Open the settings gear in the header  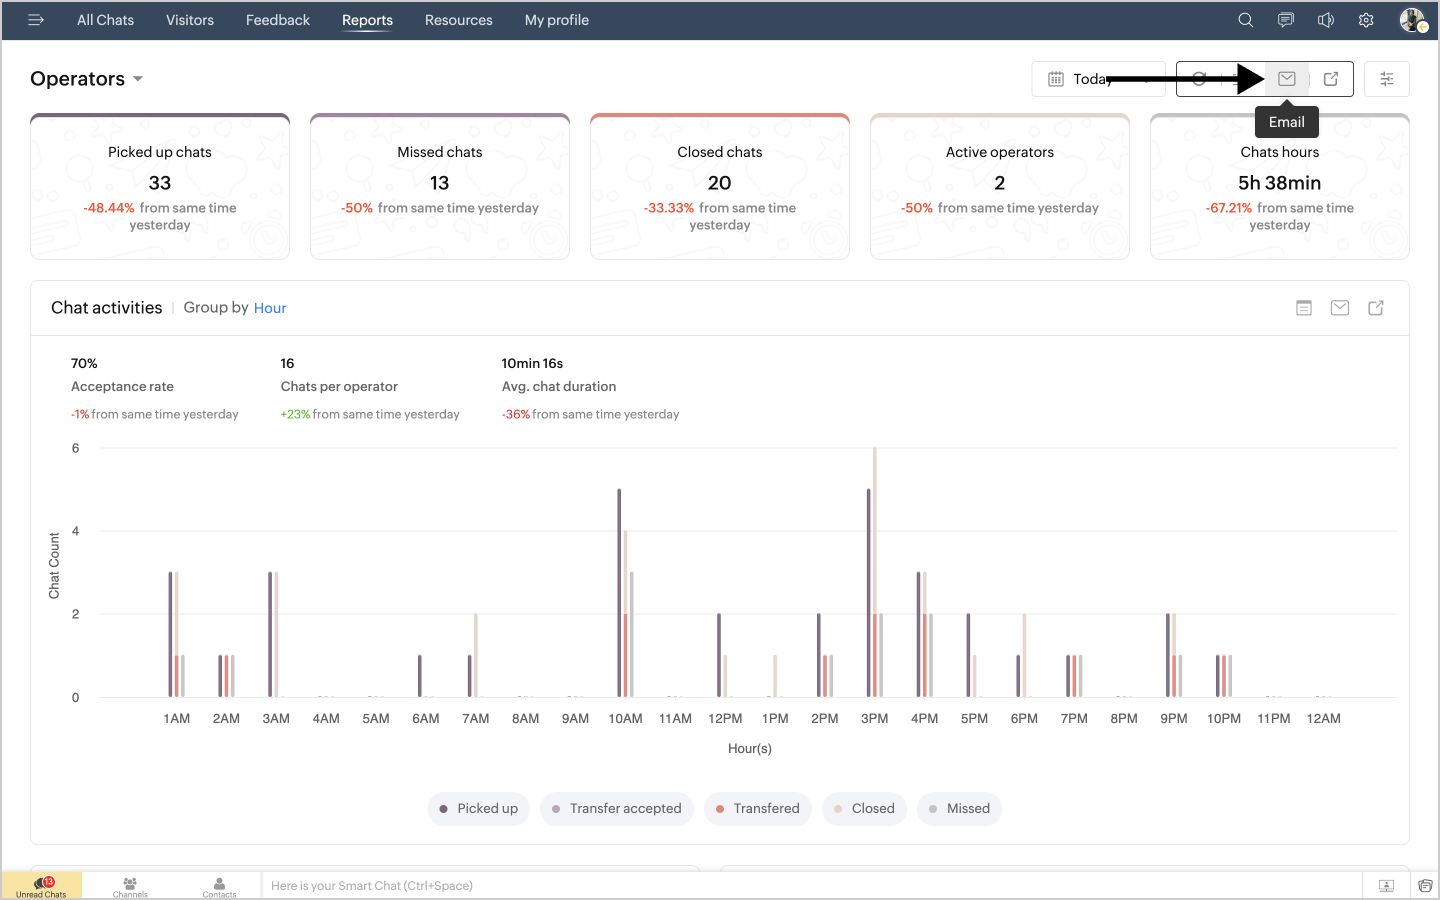[1366, 20]
